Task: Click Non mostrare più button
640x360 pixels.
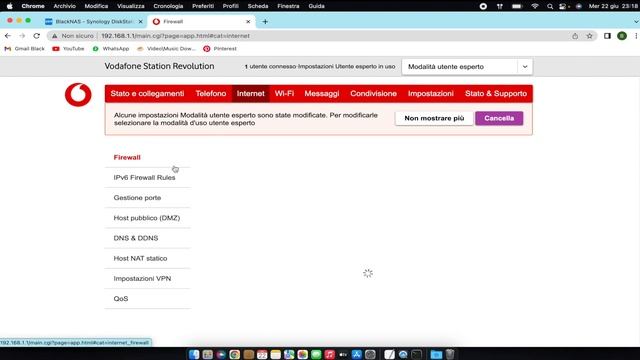Action: 434,118
